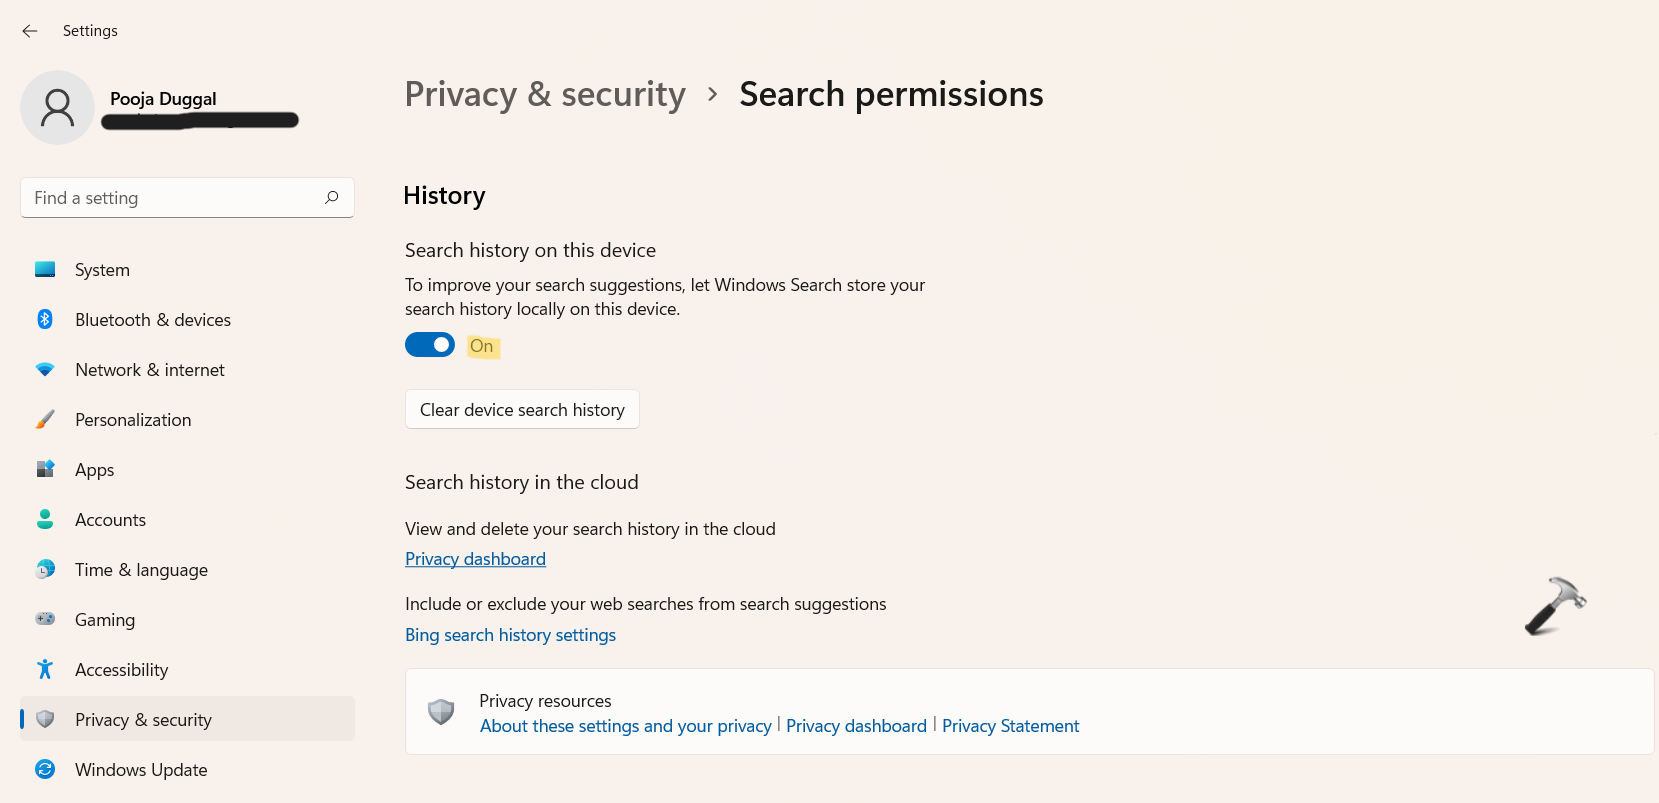1659x803 pixels.
Task: Click the Windows Update sync icon
Action: pos(45,769)
